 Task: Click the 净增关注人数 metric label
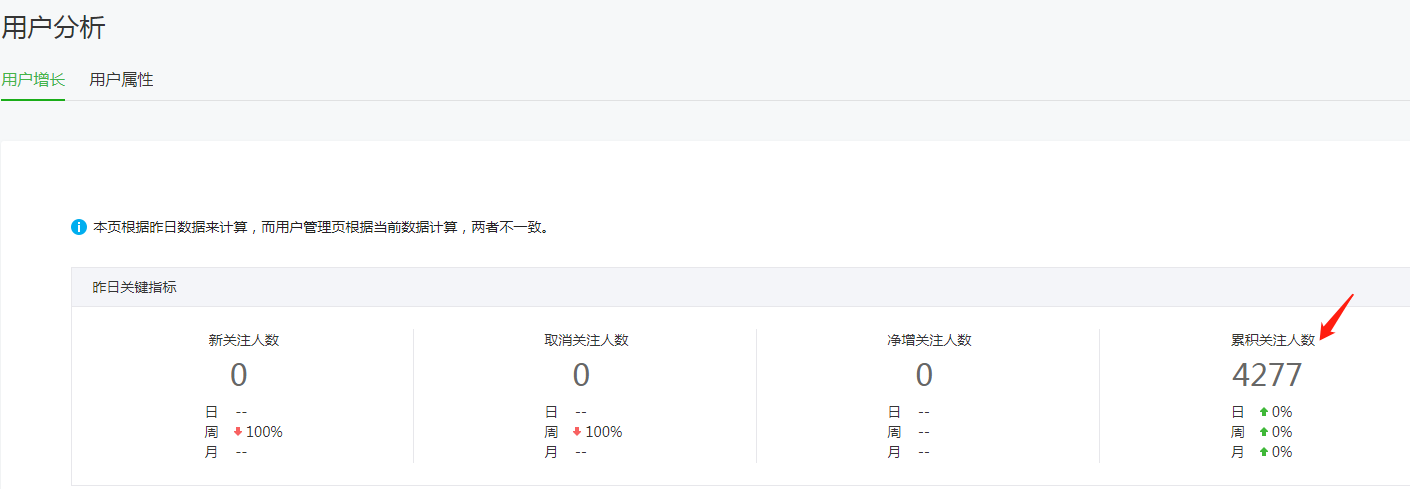[929, 340]
